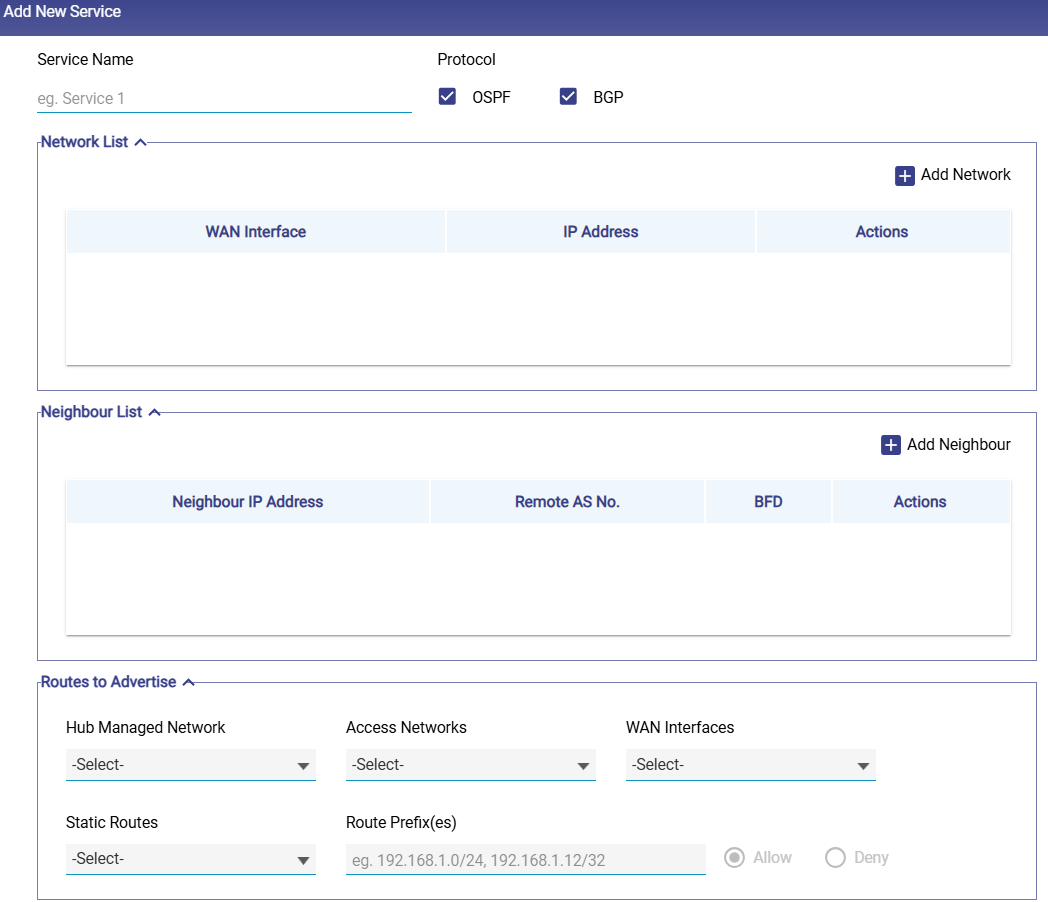
Task: Click the Neighbour IP Address column header
Action: pyautogui.click(x=248, y=502)
